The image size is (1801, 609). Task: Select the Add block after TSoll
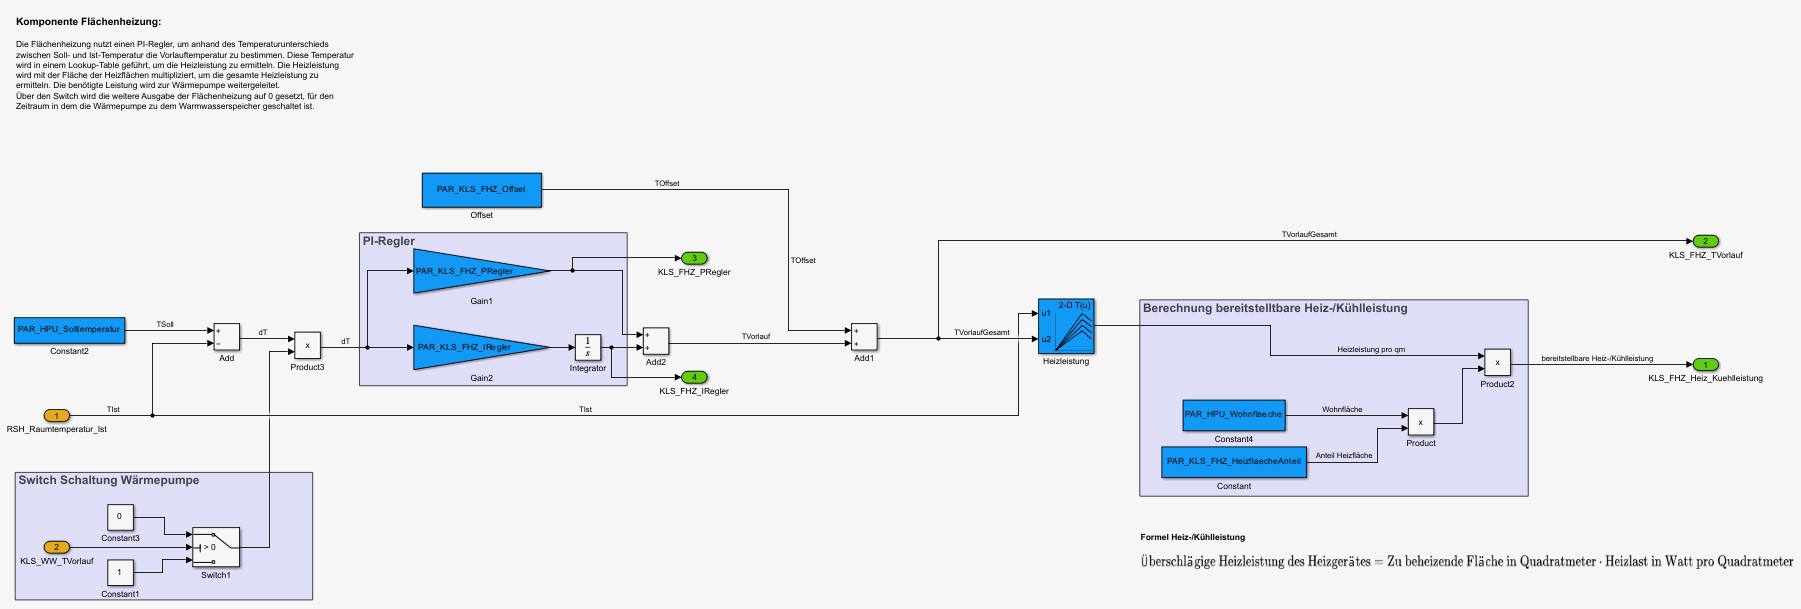point(227,337)
